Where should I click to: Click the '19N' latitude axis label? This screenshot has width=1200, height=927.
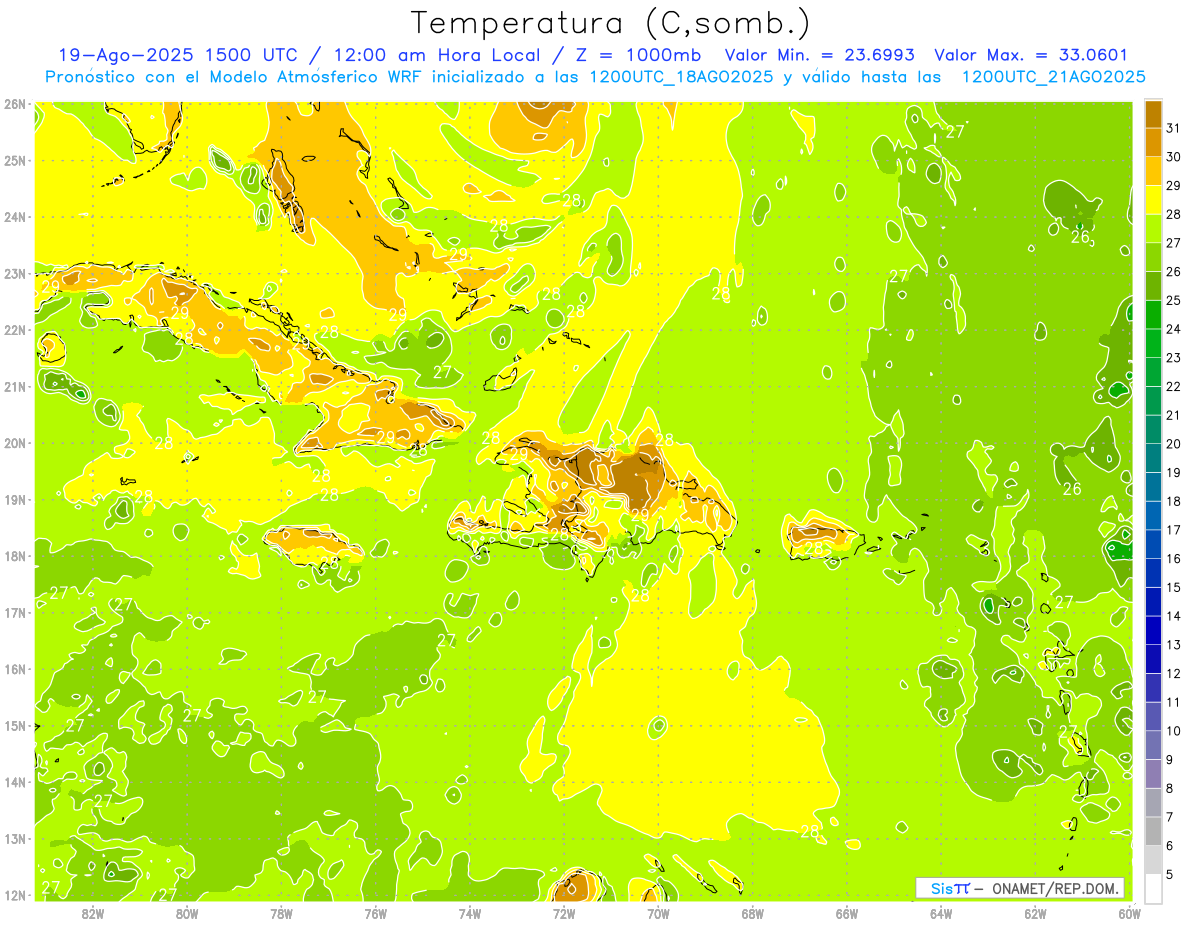click(15, 499)
